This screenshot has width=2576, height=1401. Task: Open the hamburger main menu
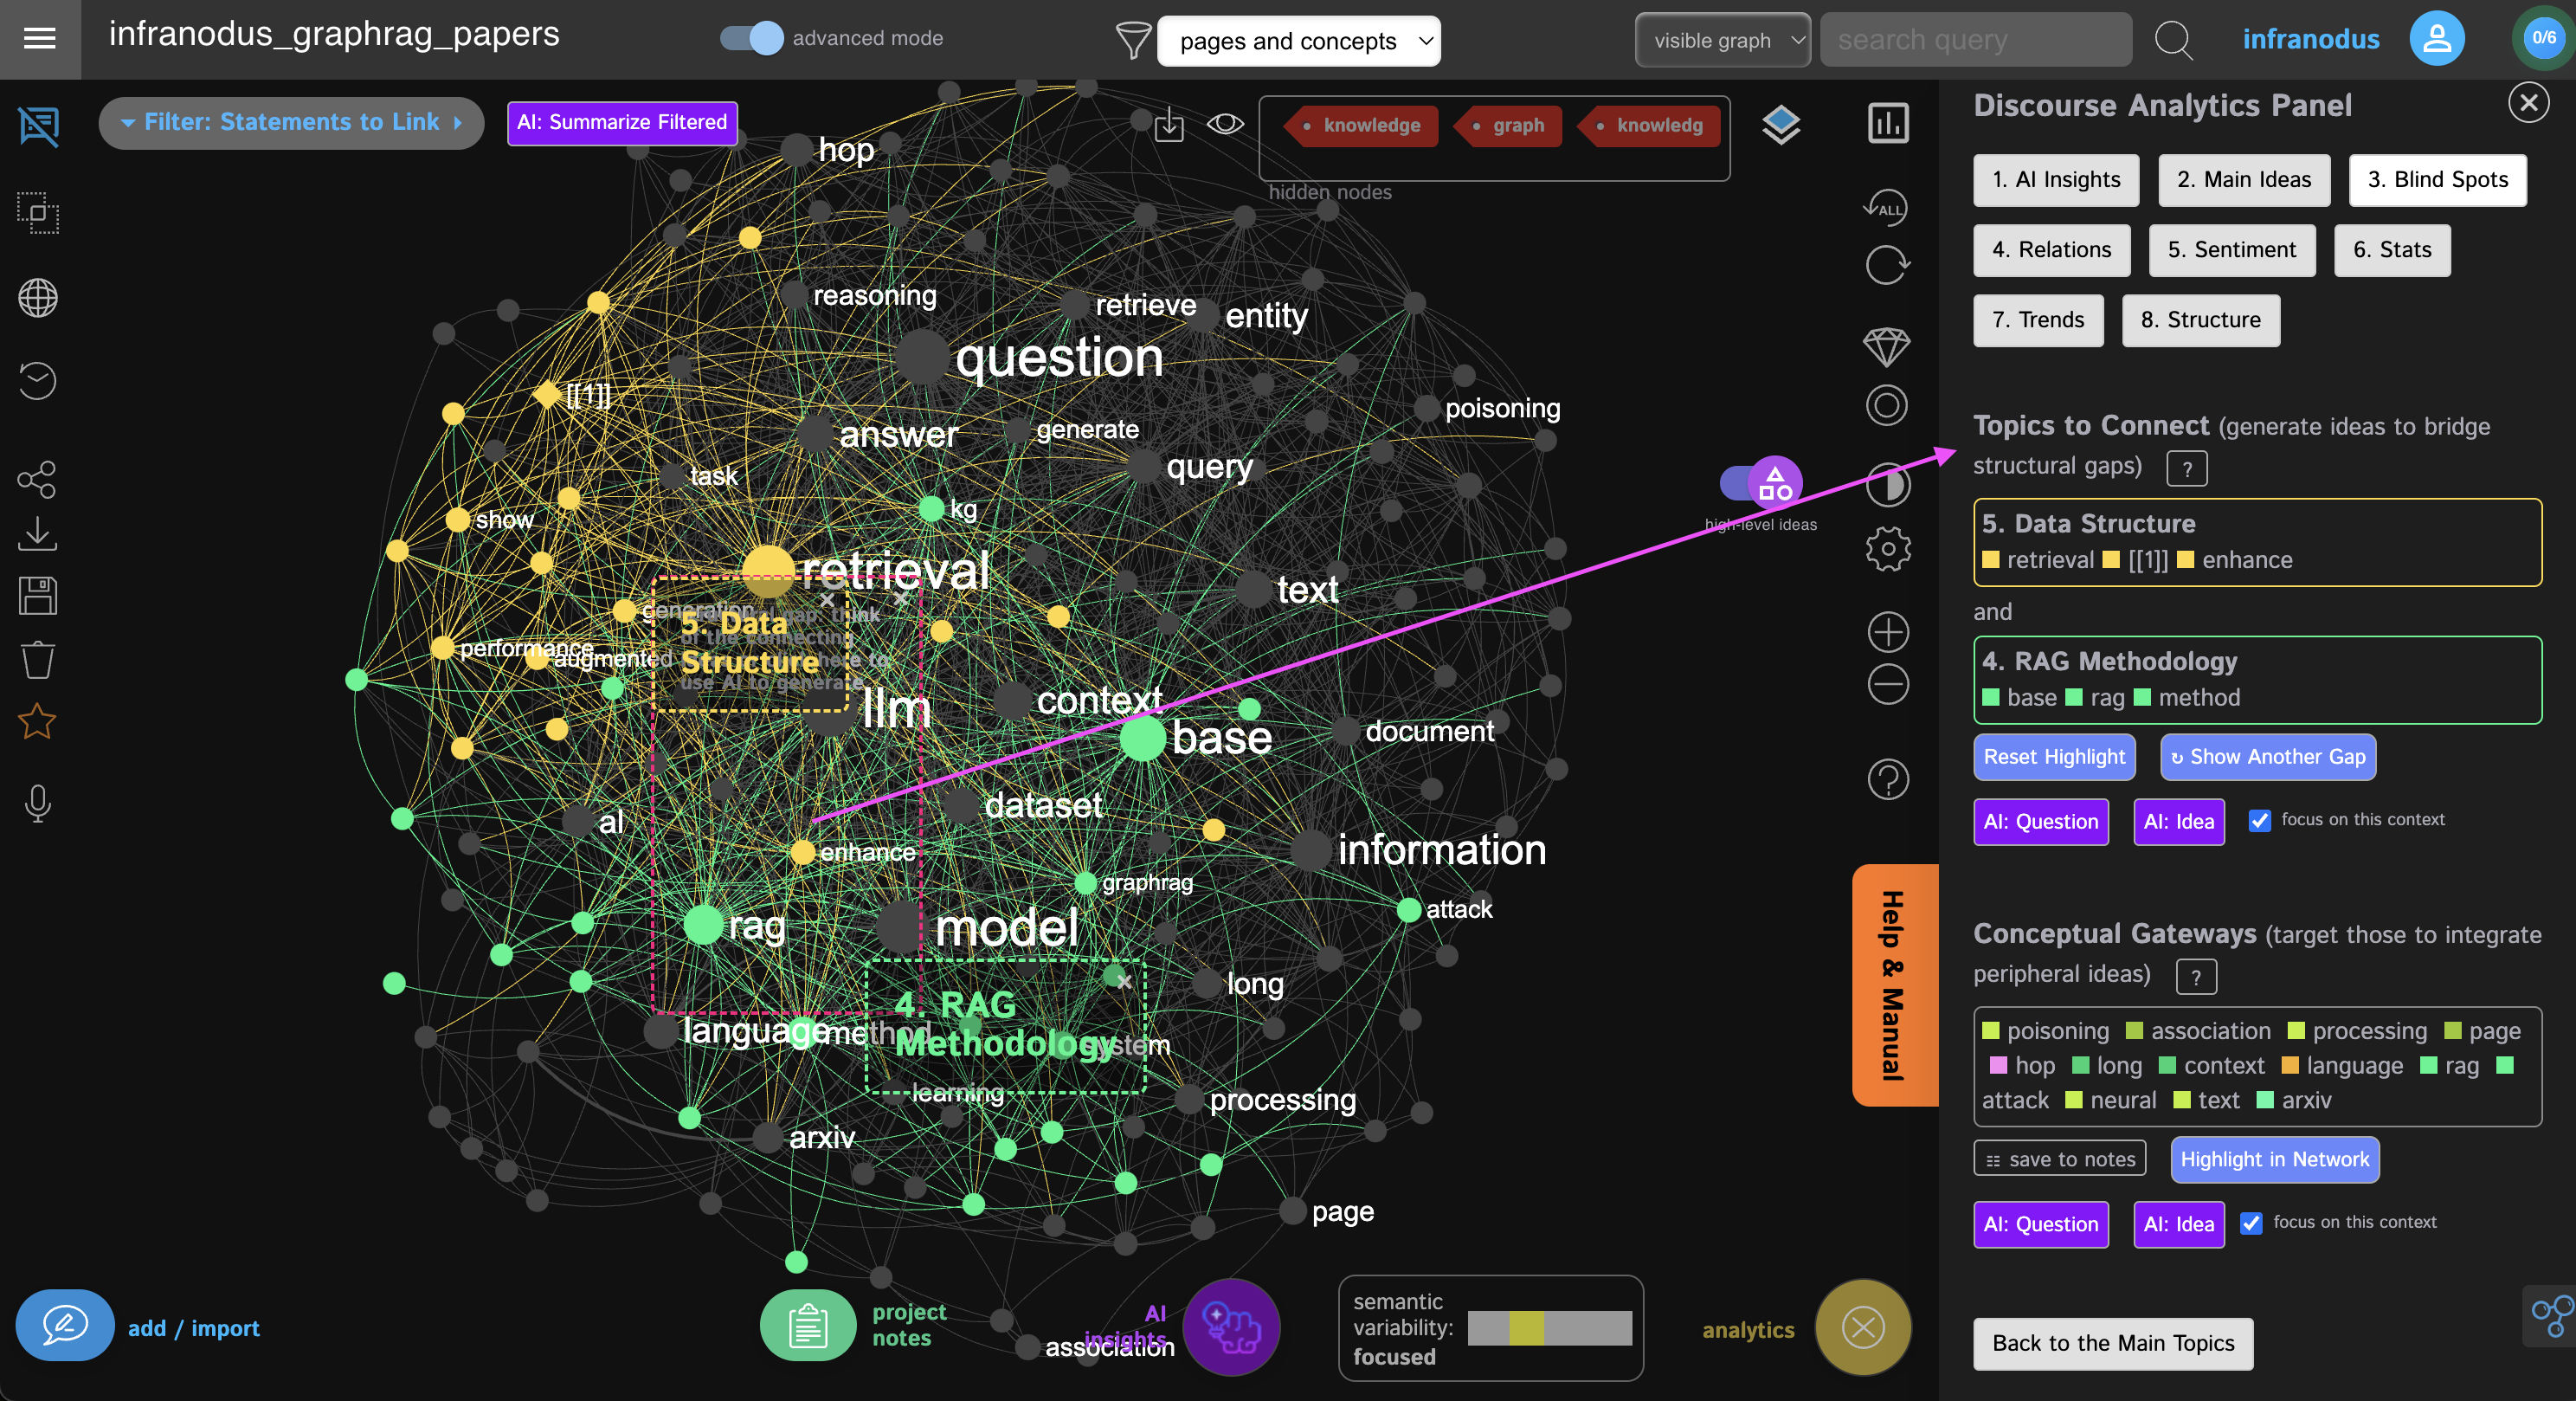(40, 39)
